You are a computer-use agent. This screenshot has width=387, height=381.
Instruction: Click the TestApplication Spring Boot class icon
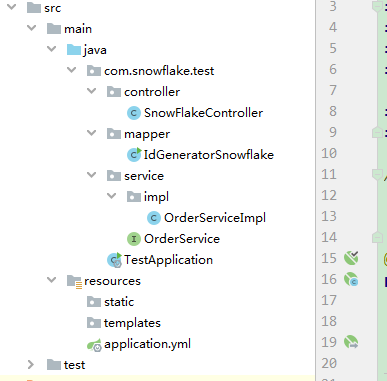point(114,260)
